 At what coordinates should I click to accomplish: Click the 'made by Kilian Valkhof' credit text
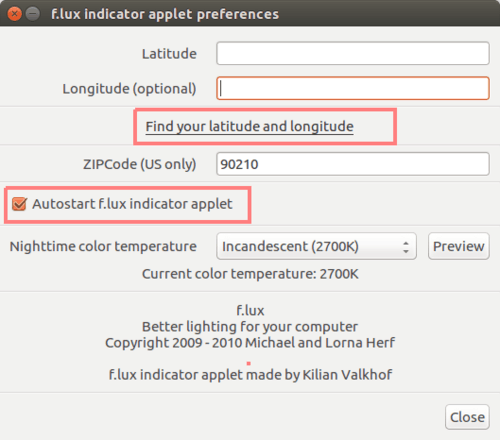click(319, 375)
